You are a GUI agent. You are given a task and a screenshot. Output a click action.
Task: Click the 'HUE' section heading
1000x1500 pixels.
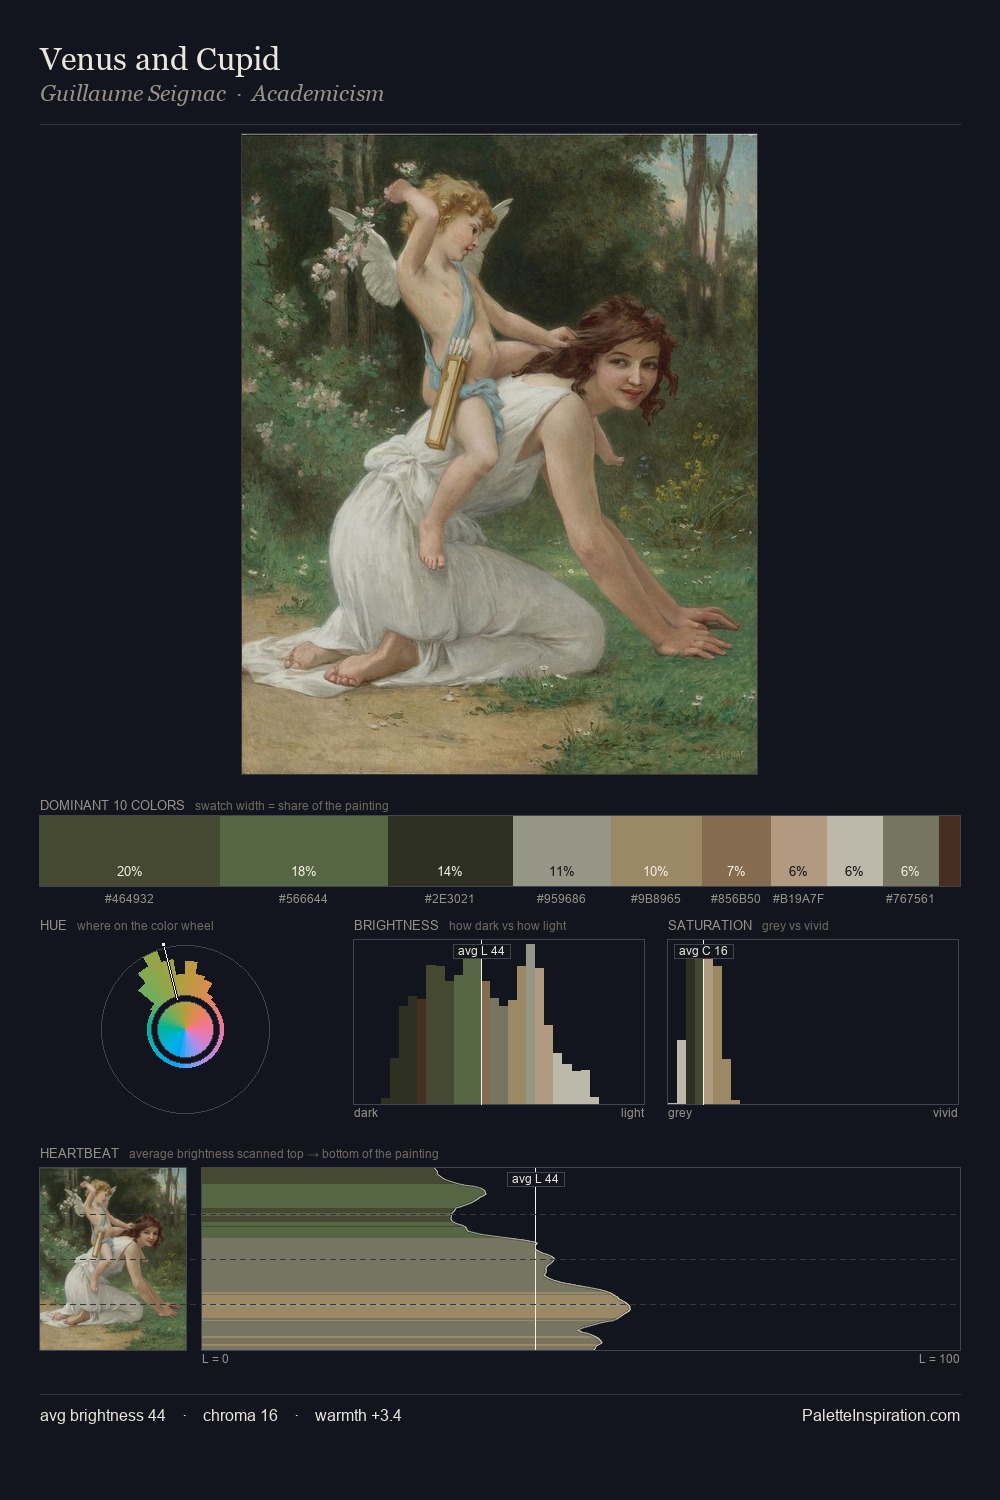53,925
